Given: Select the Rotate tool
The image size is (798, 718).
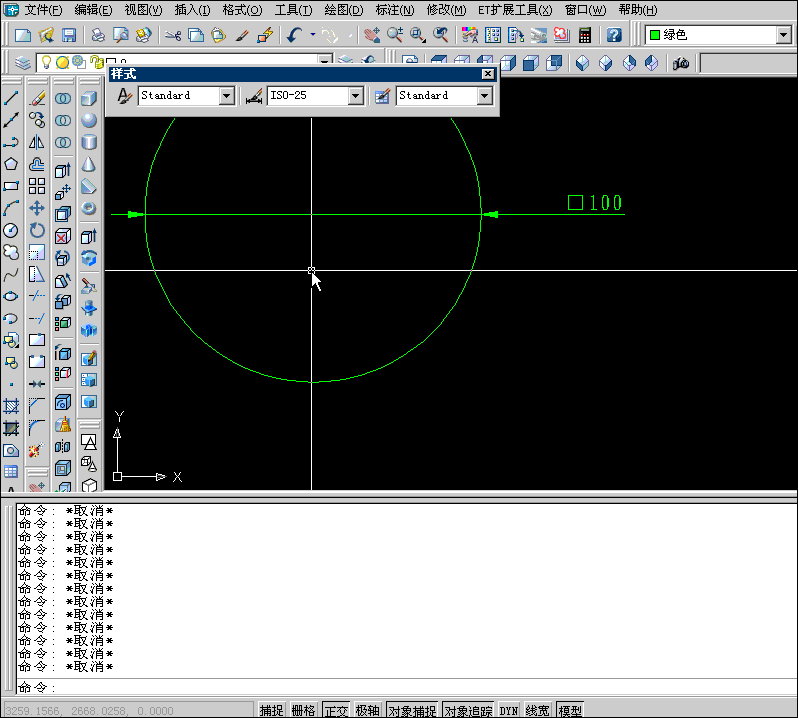Looking at the screenshot, I should 37,231.
